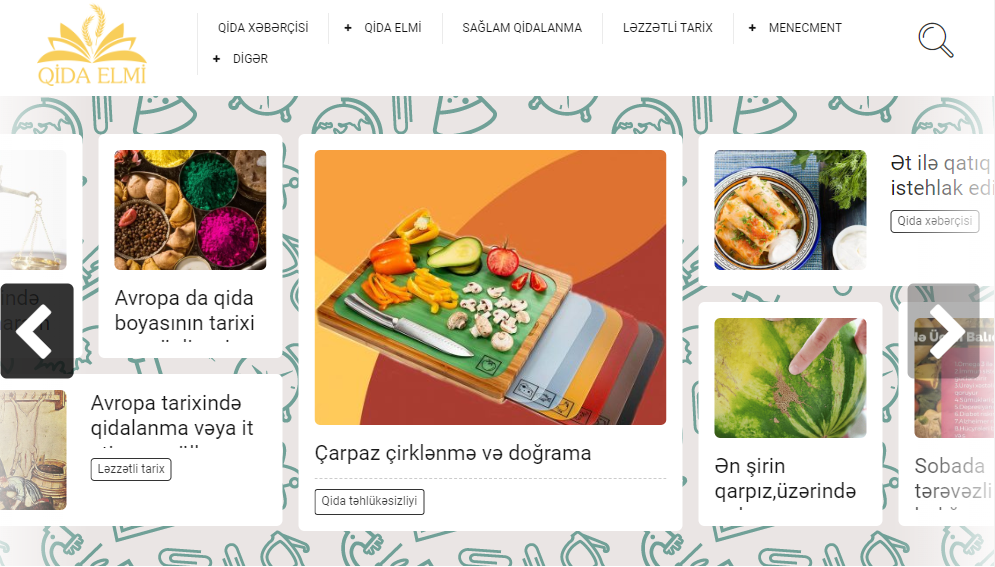995x567 pixels.
Task: Open the QİDA XƏBƏRÇİSİ menu item
Action: [263, 28]
